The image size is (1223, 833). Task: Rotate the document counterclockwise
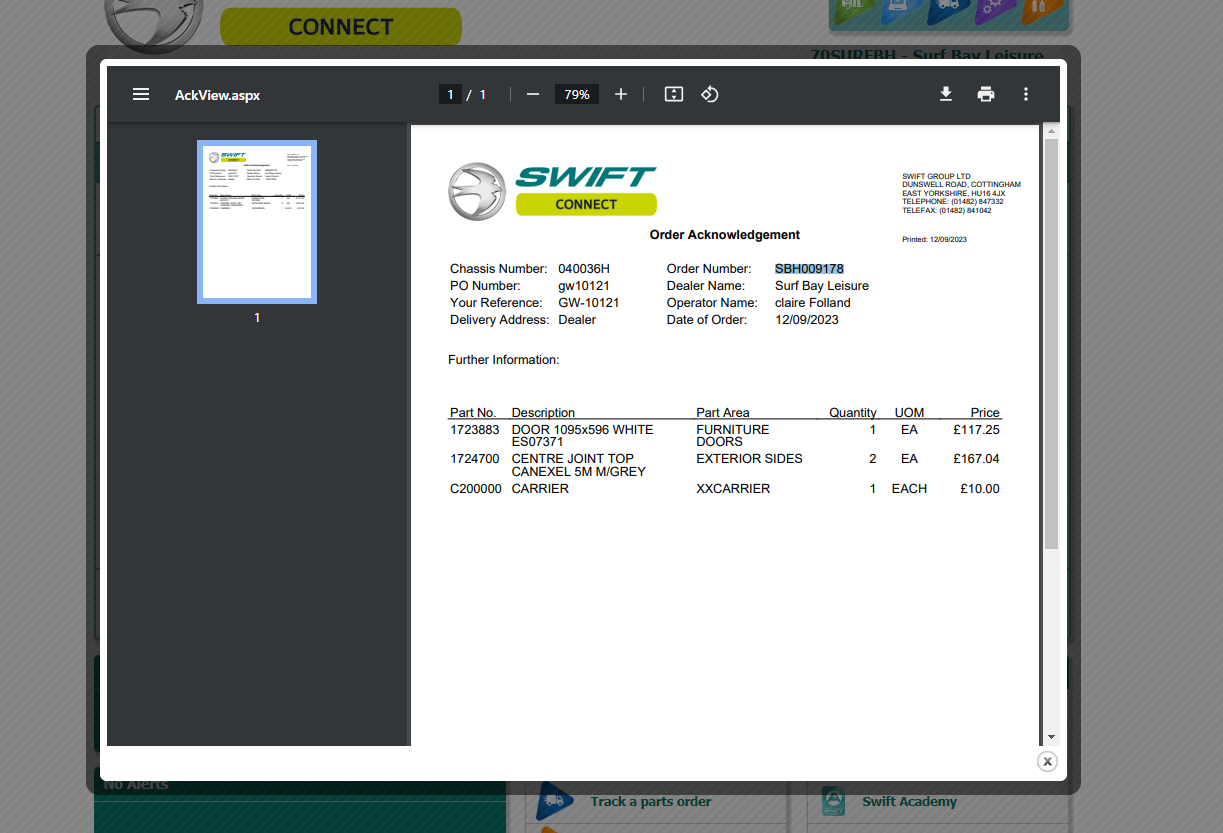[710, 94]
